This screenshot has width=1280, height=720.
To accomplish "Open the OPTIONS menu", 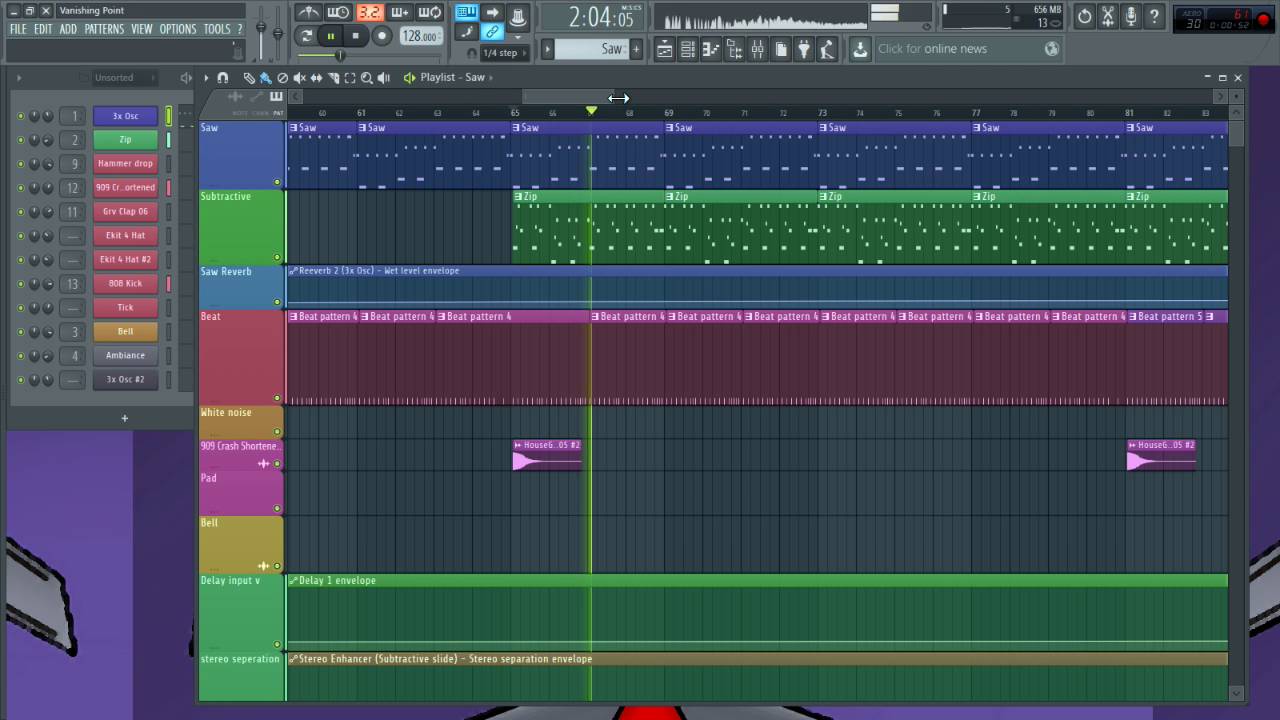I will (x=178, y=29).
